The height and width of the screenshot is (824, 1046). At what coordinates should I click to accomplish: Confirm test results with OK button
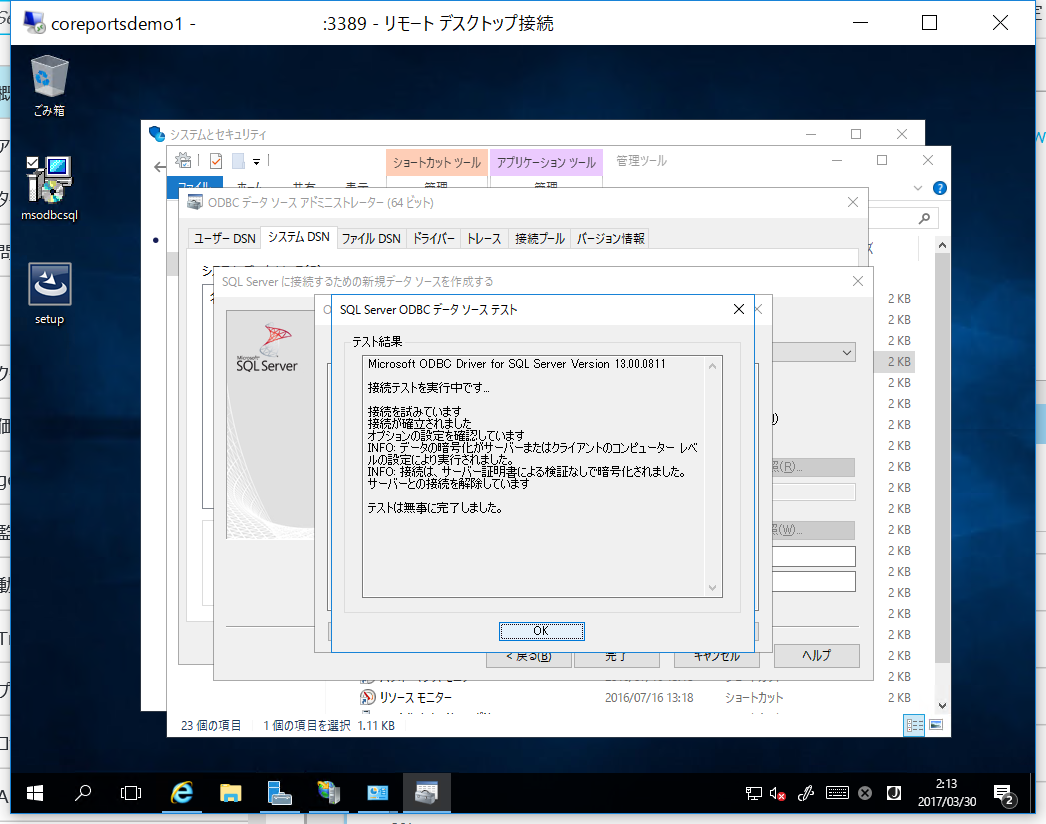[542, 631]
